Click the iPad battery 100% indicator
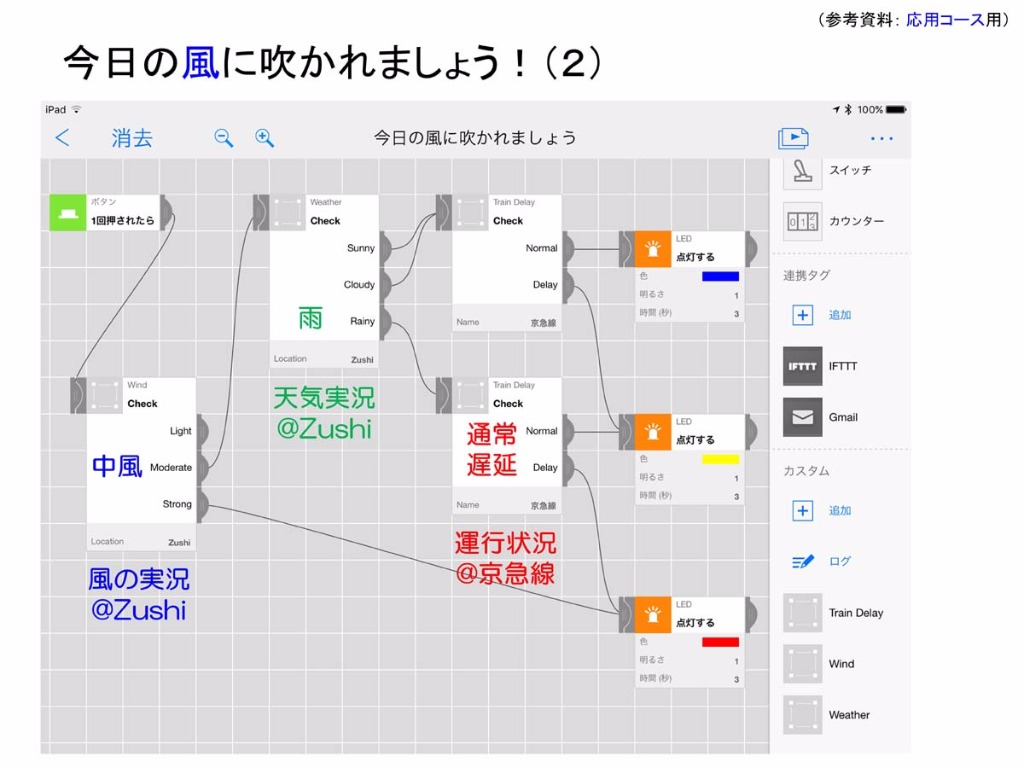The height and width of the screenshot is (768, 1024). 882,110
